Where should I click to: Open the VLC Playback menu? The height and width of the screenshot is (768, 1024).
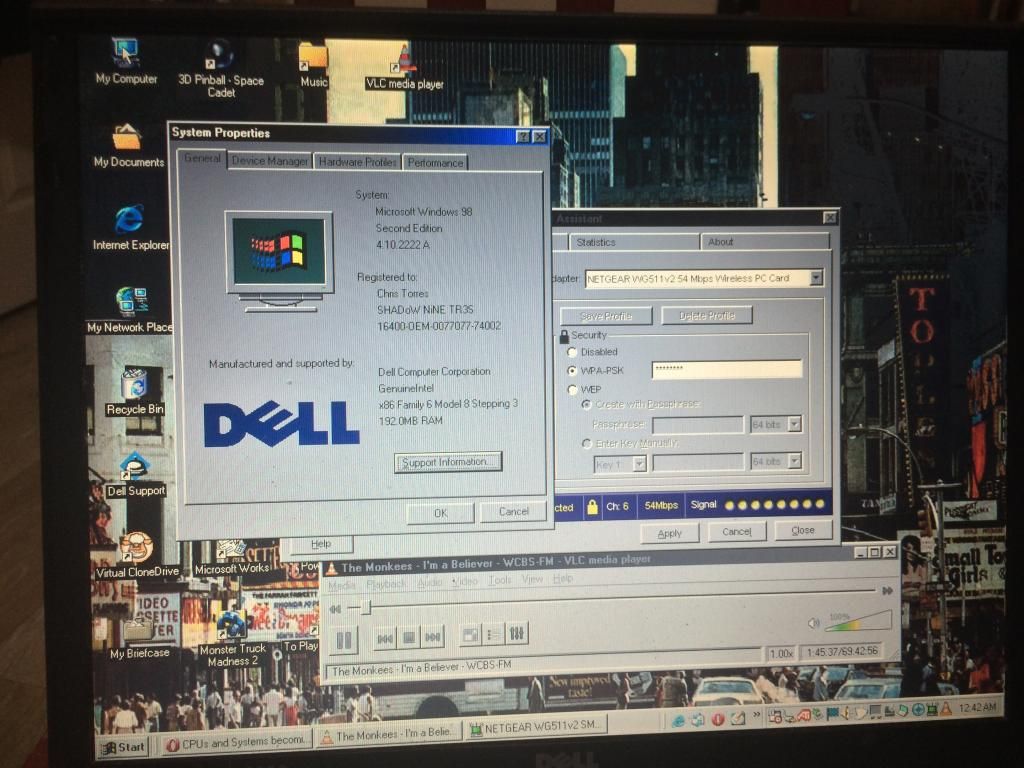386,583
